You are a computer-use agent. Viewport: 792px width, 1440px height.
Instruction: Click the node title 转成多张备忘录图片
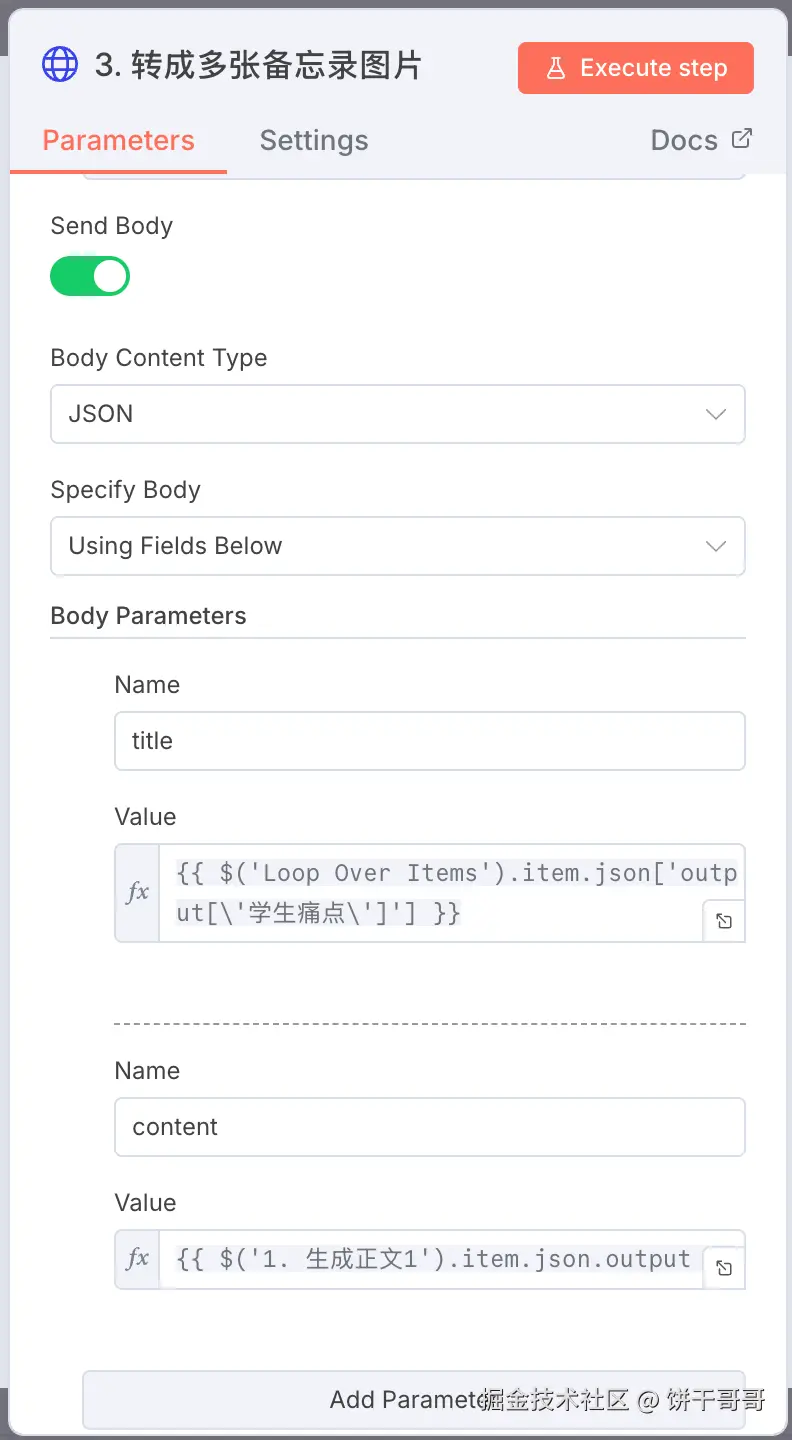258,66
